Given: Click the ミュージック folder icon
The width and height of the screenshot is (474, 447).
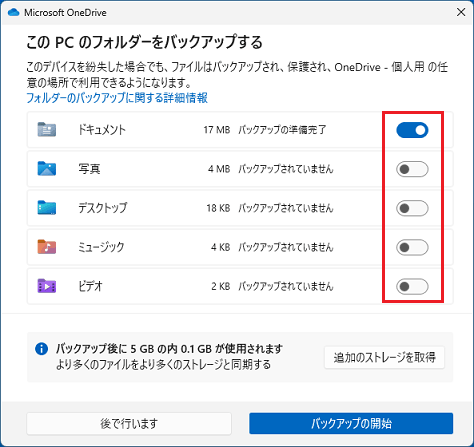Looking at the screenshot, I should pyautogui.click(x=47, y=247).
